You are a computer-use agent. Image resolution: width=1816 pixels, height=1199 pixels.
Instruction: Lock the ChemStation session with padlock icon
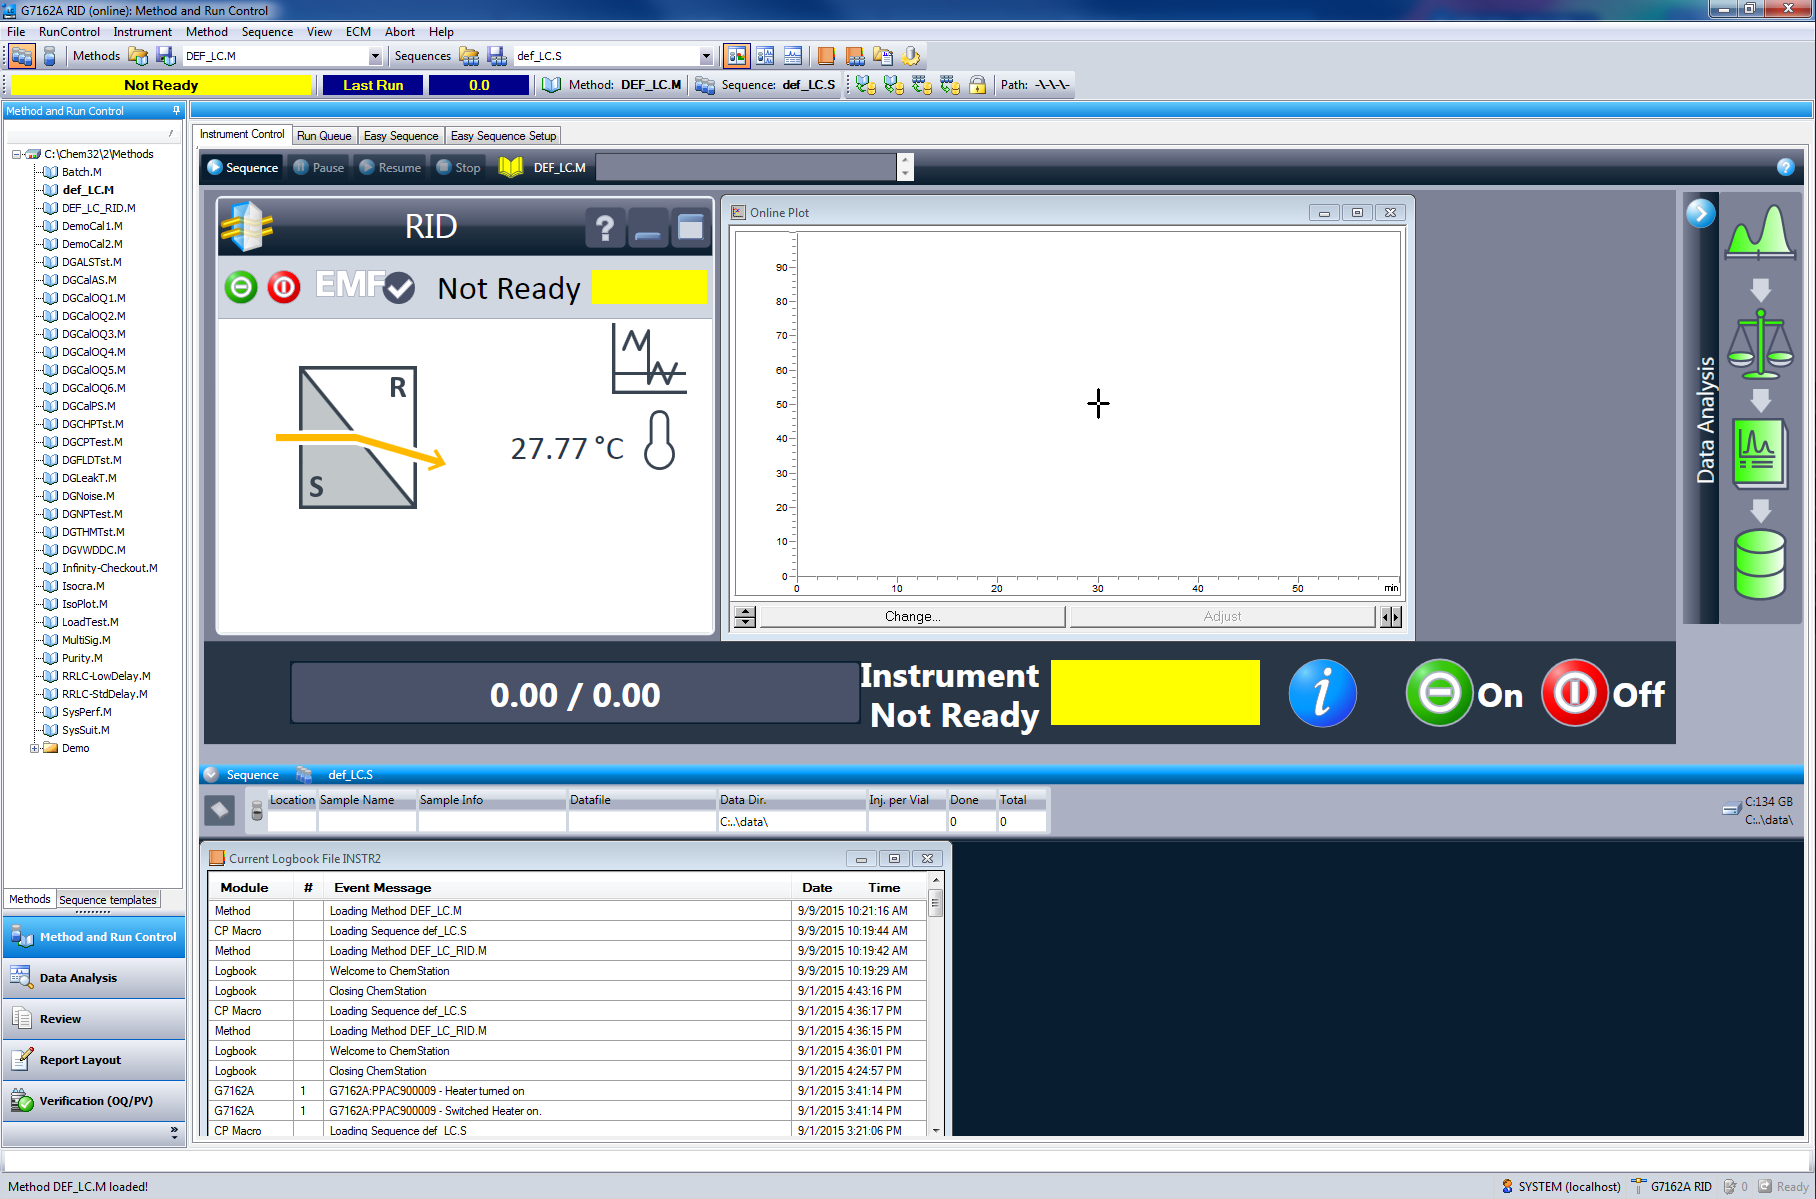click(977, 84)
